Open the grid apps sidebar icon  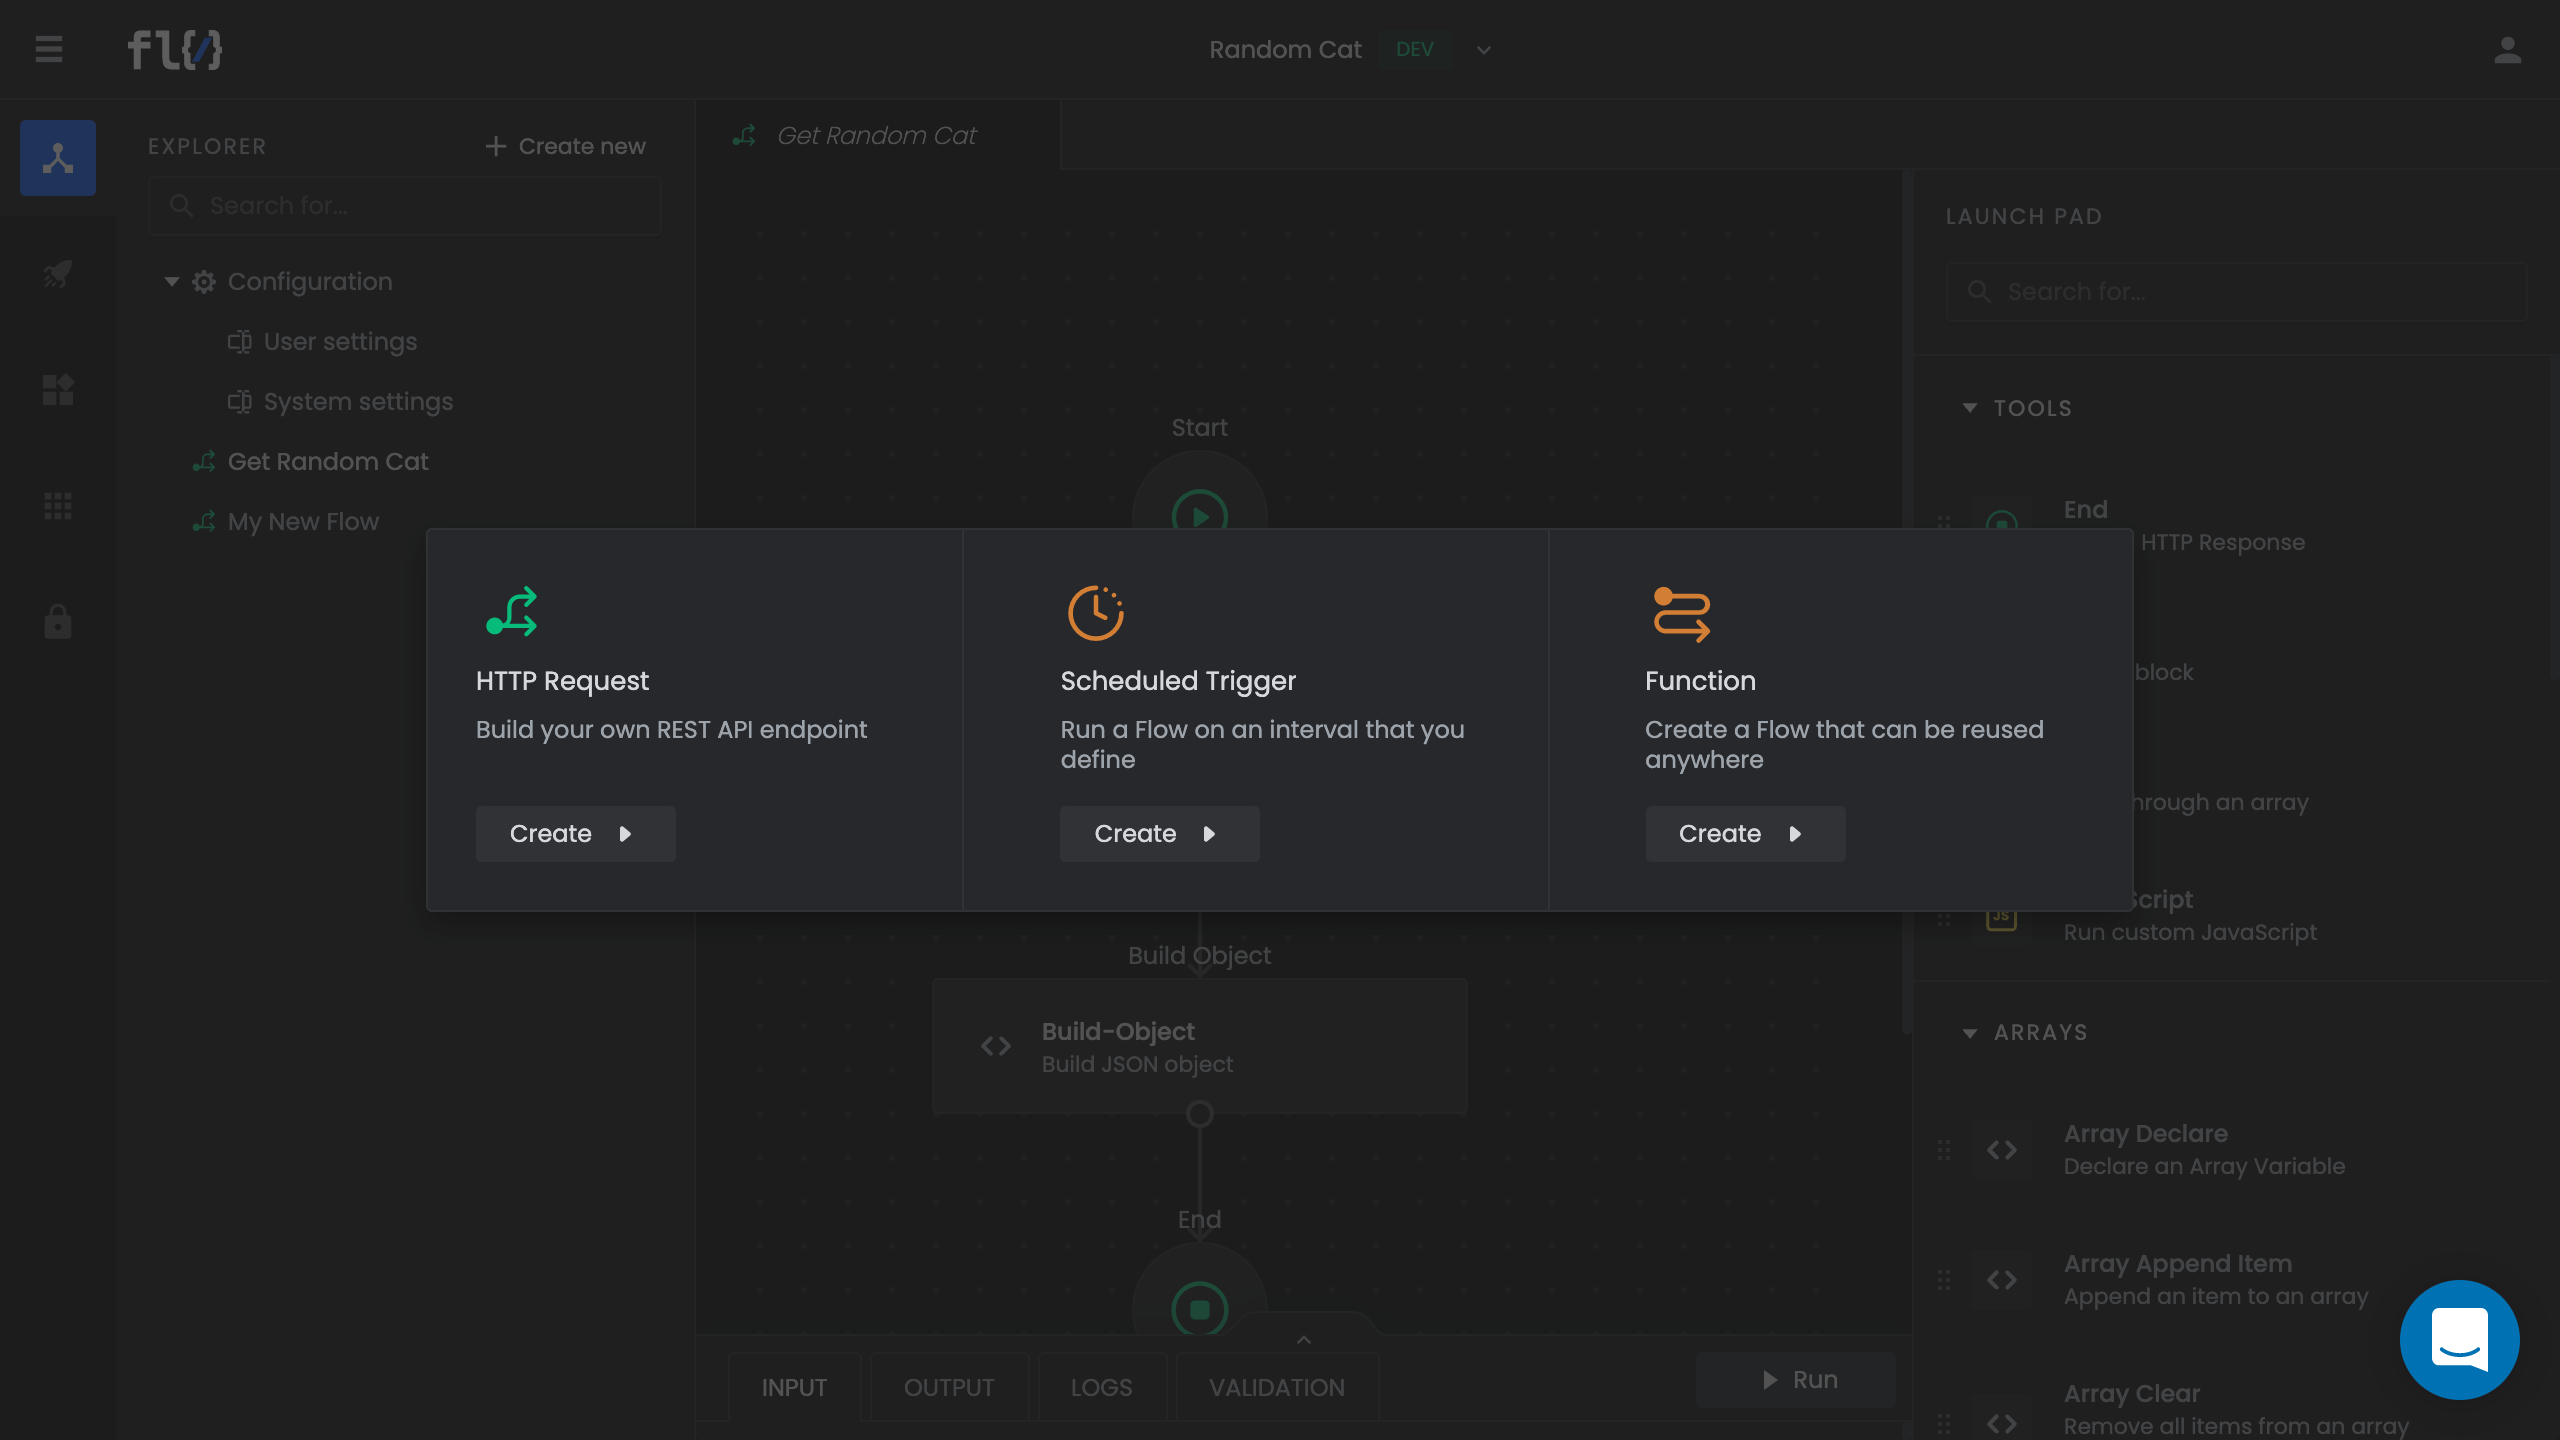58,506
